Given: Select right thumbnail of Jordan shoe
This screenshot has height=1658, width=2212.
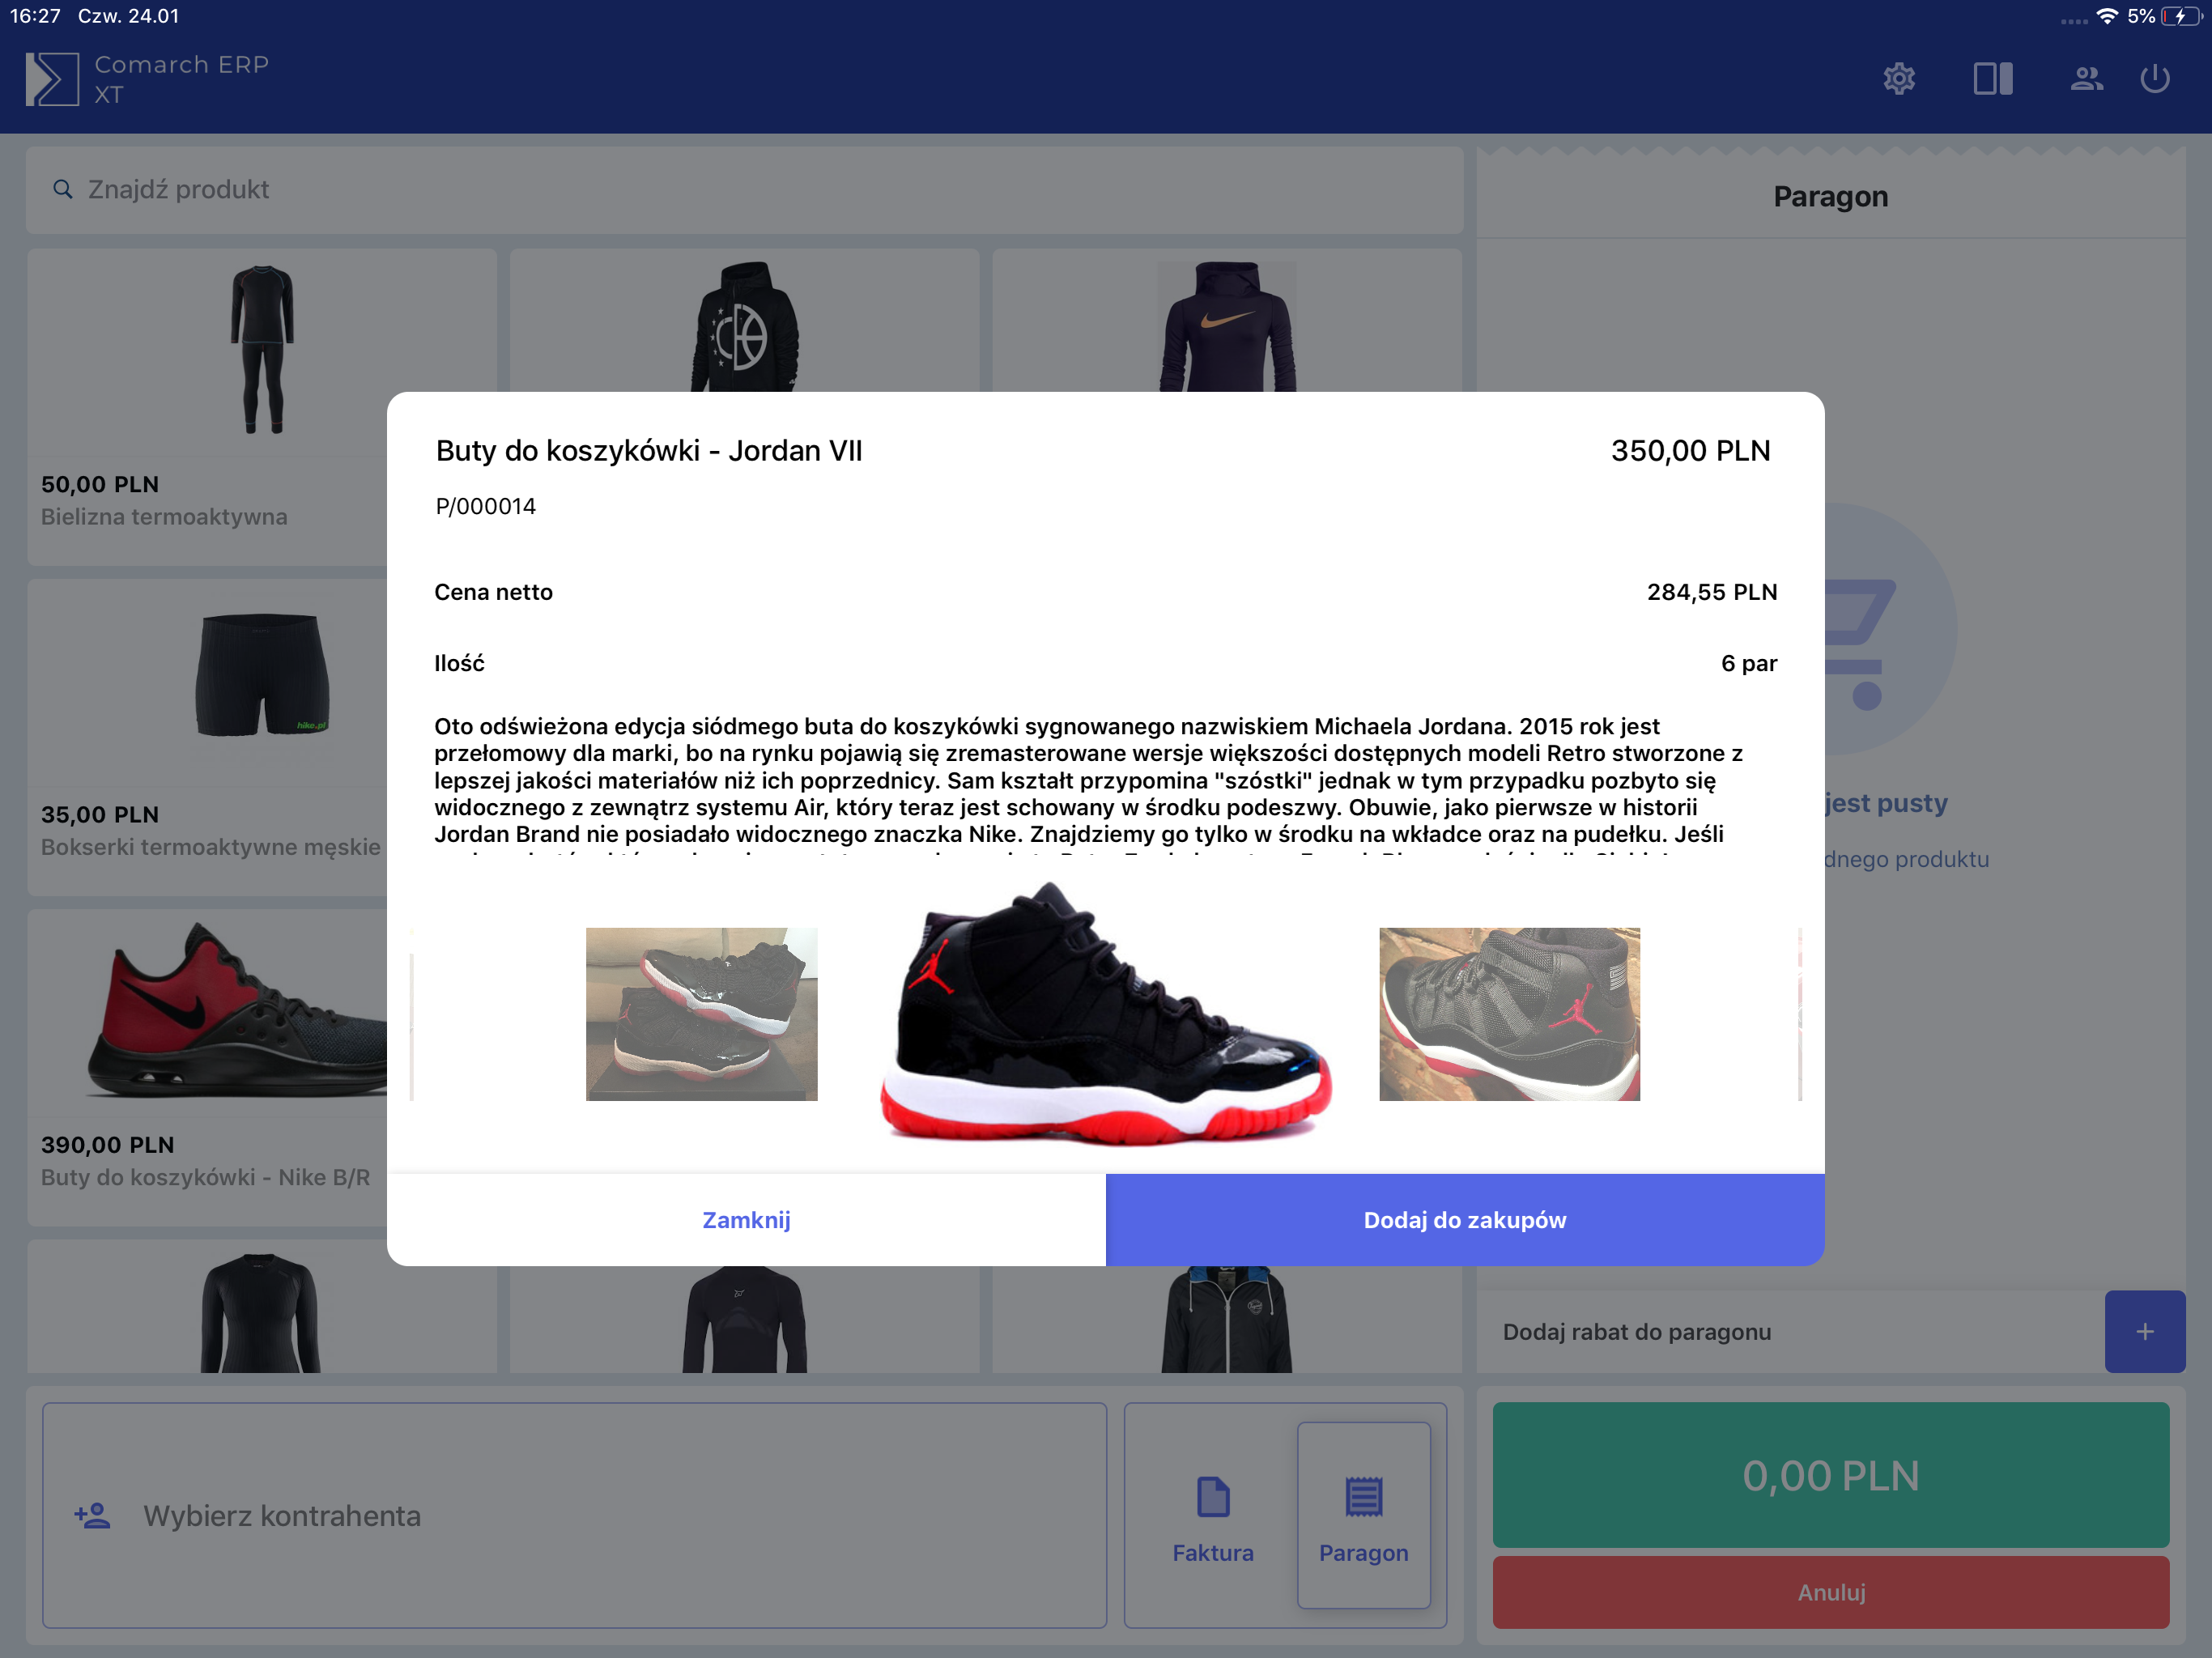Looking at the screenshot, I should tap(1508, 1014).
